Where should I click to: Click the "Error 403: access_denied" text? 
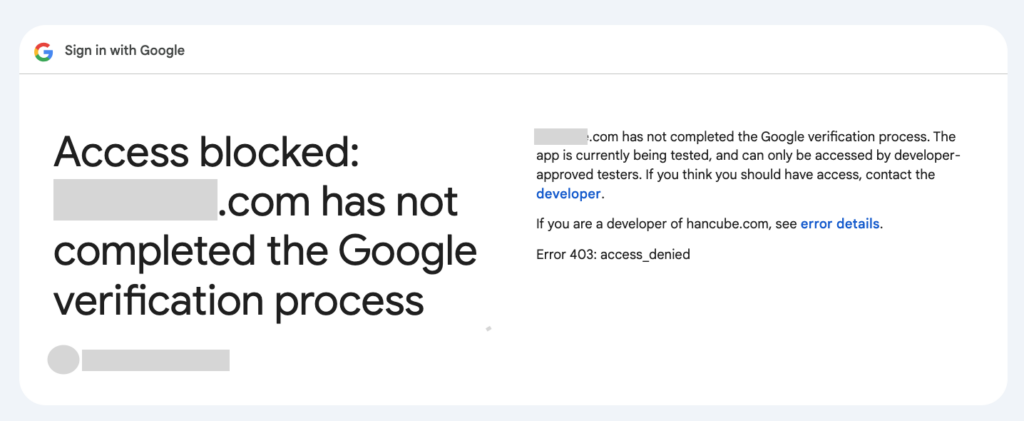[613, 255]
